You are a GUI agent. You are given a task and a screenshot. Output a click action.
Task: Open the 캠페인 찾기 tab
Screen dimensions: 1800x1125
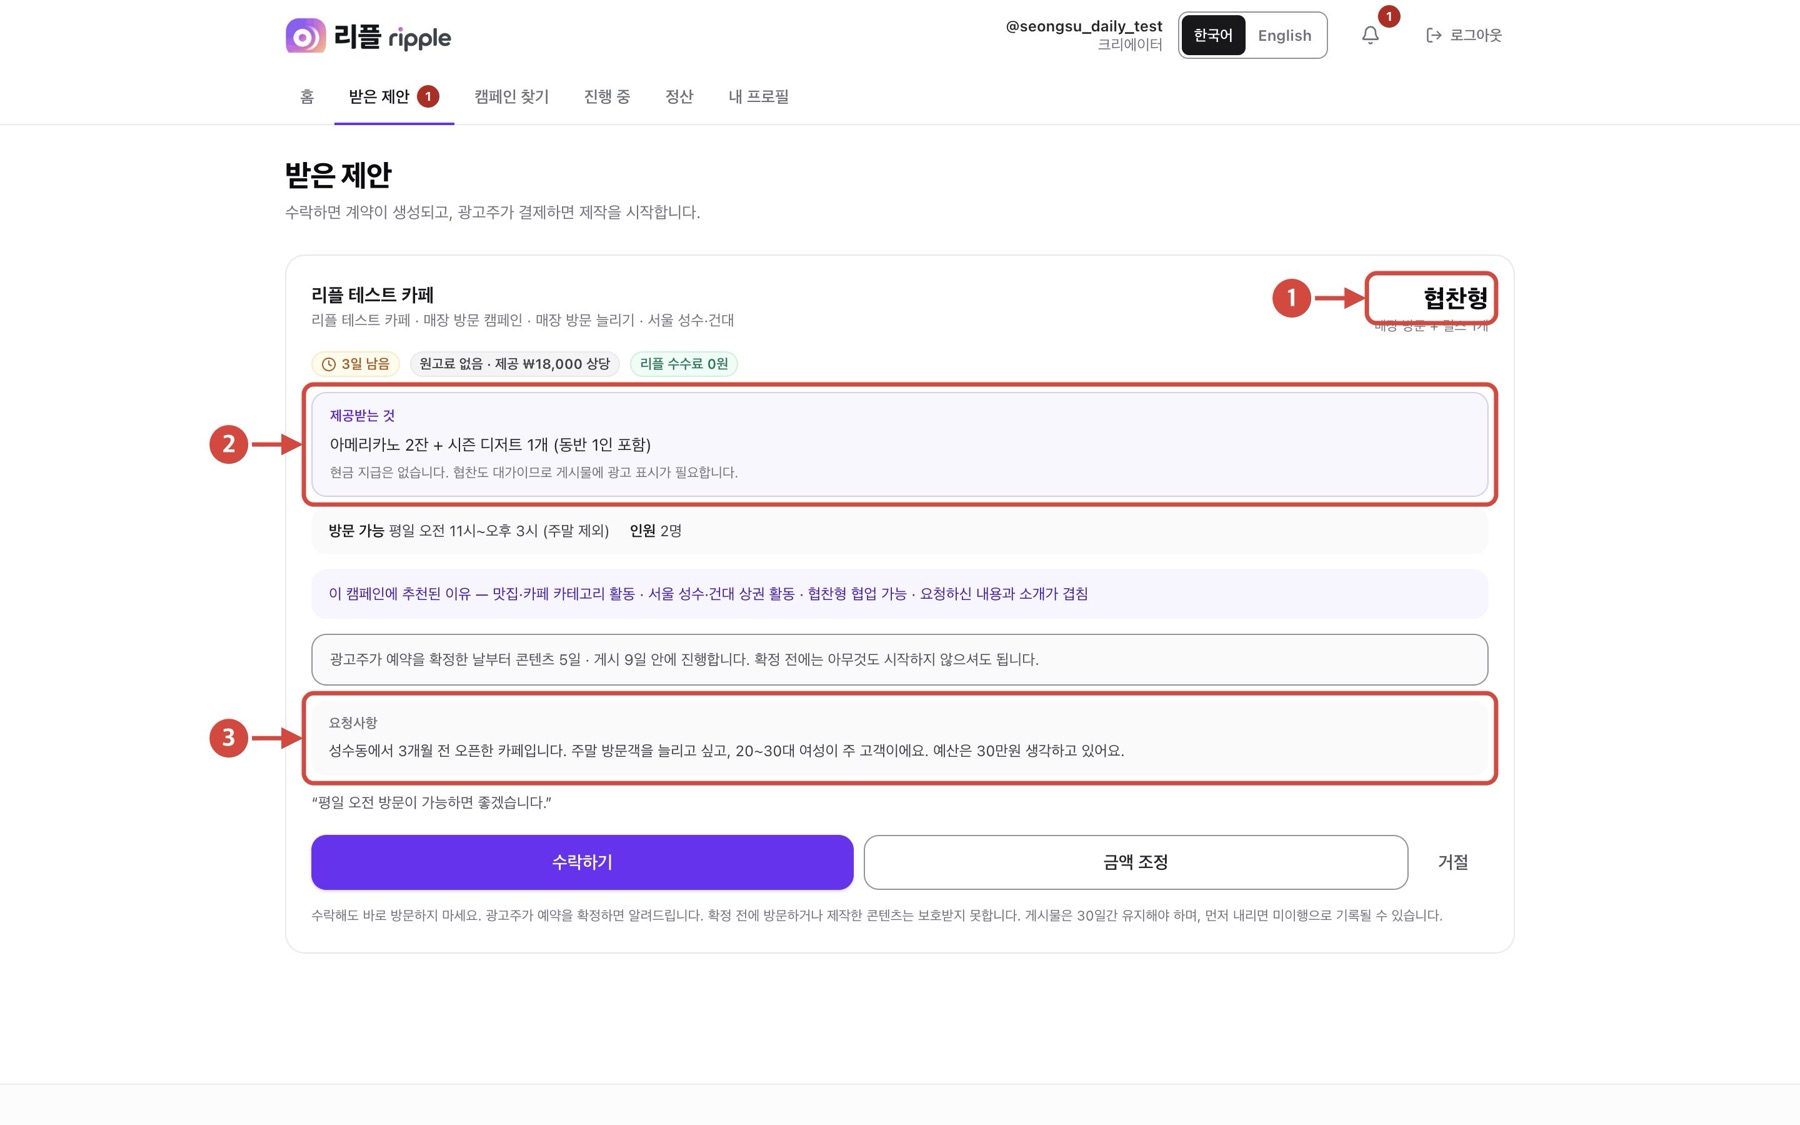511,96
